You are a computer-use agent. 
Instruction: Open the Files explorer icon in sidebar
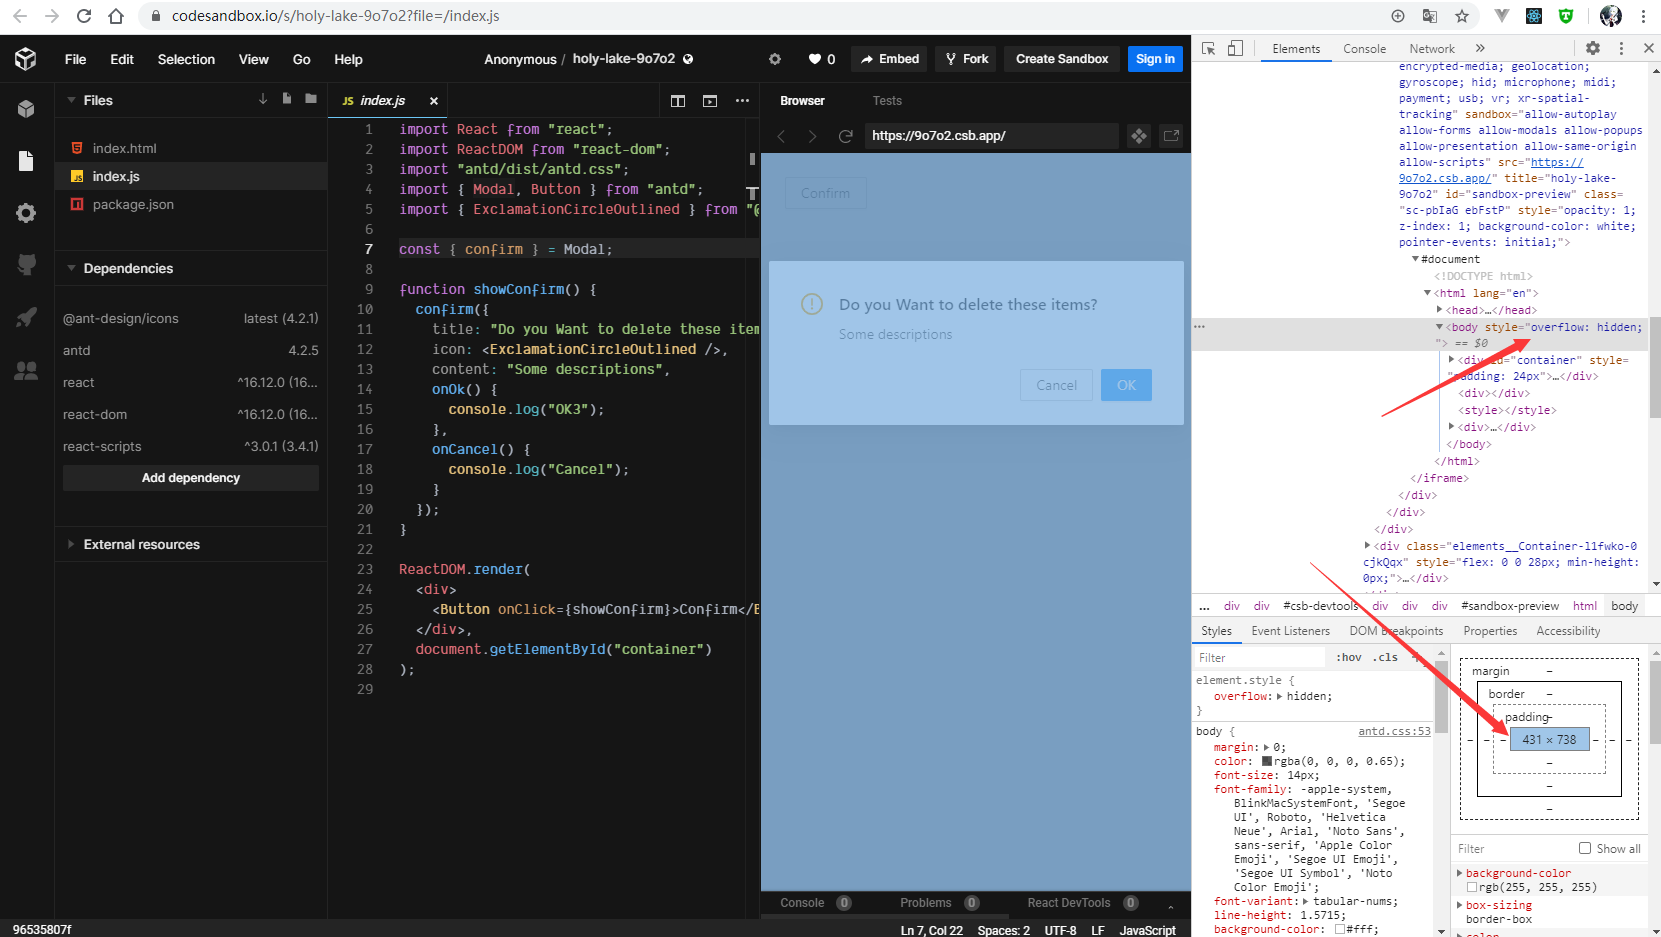tap(26, 160)
